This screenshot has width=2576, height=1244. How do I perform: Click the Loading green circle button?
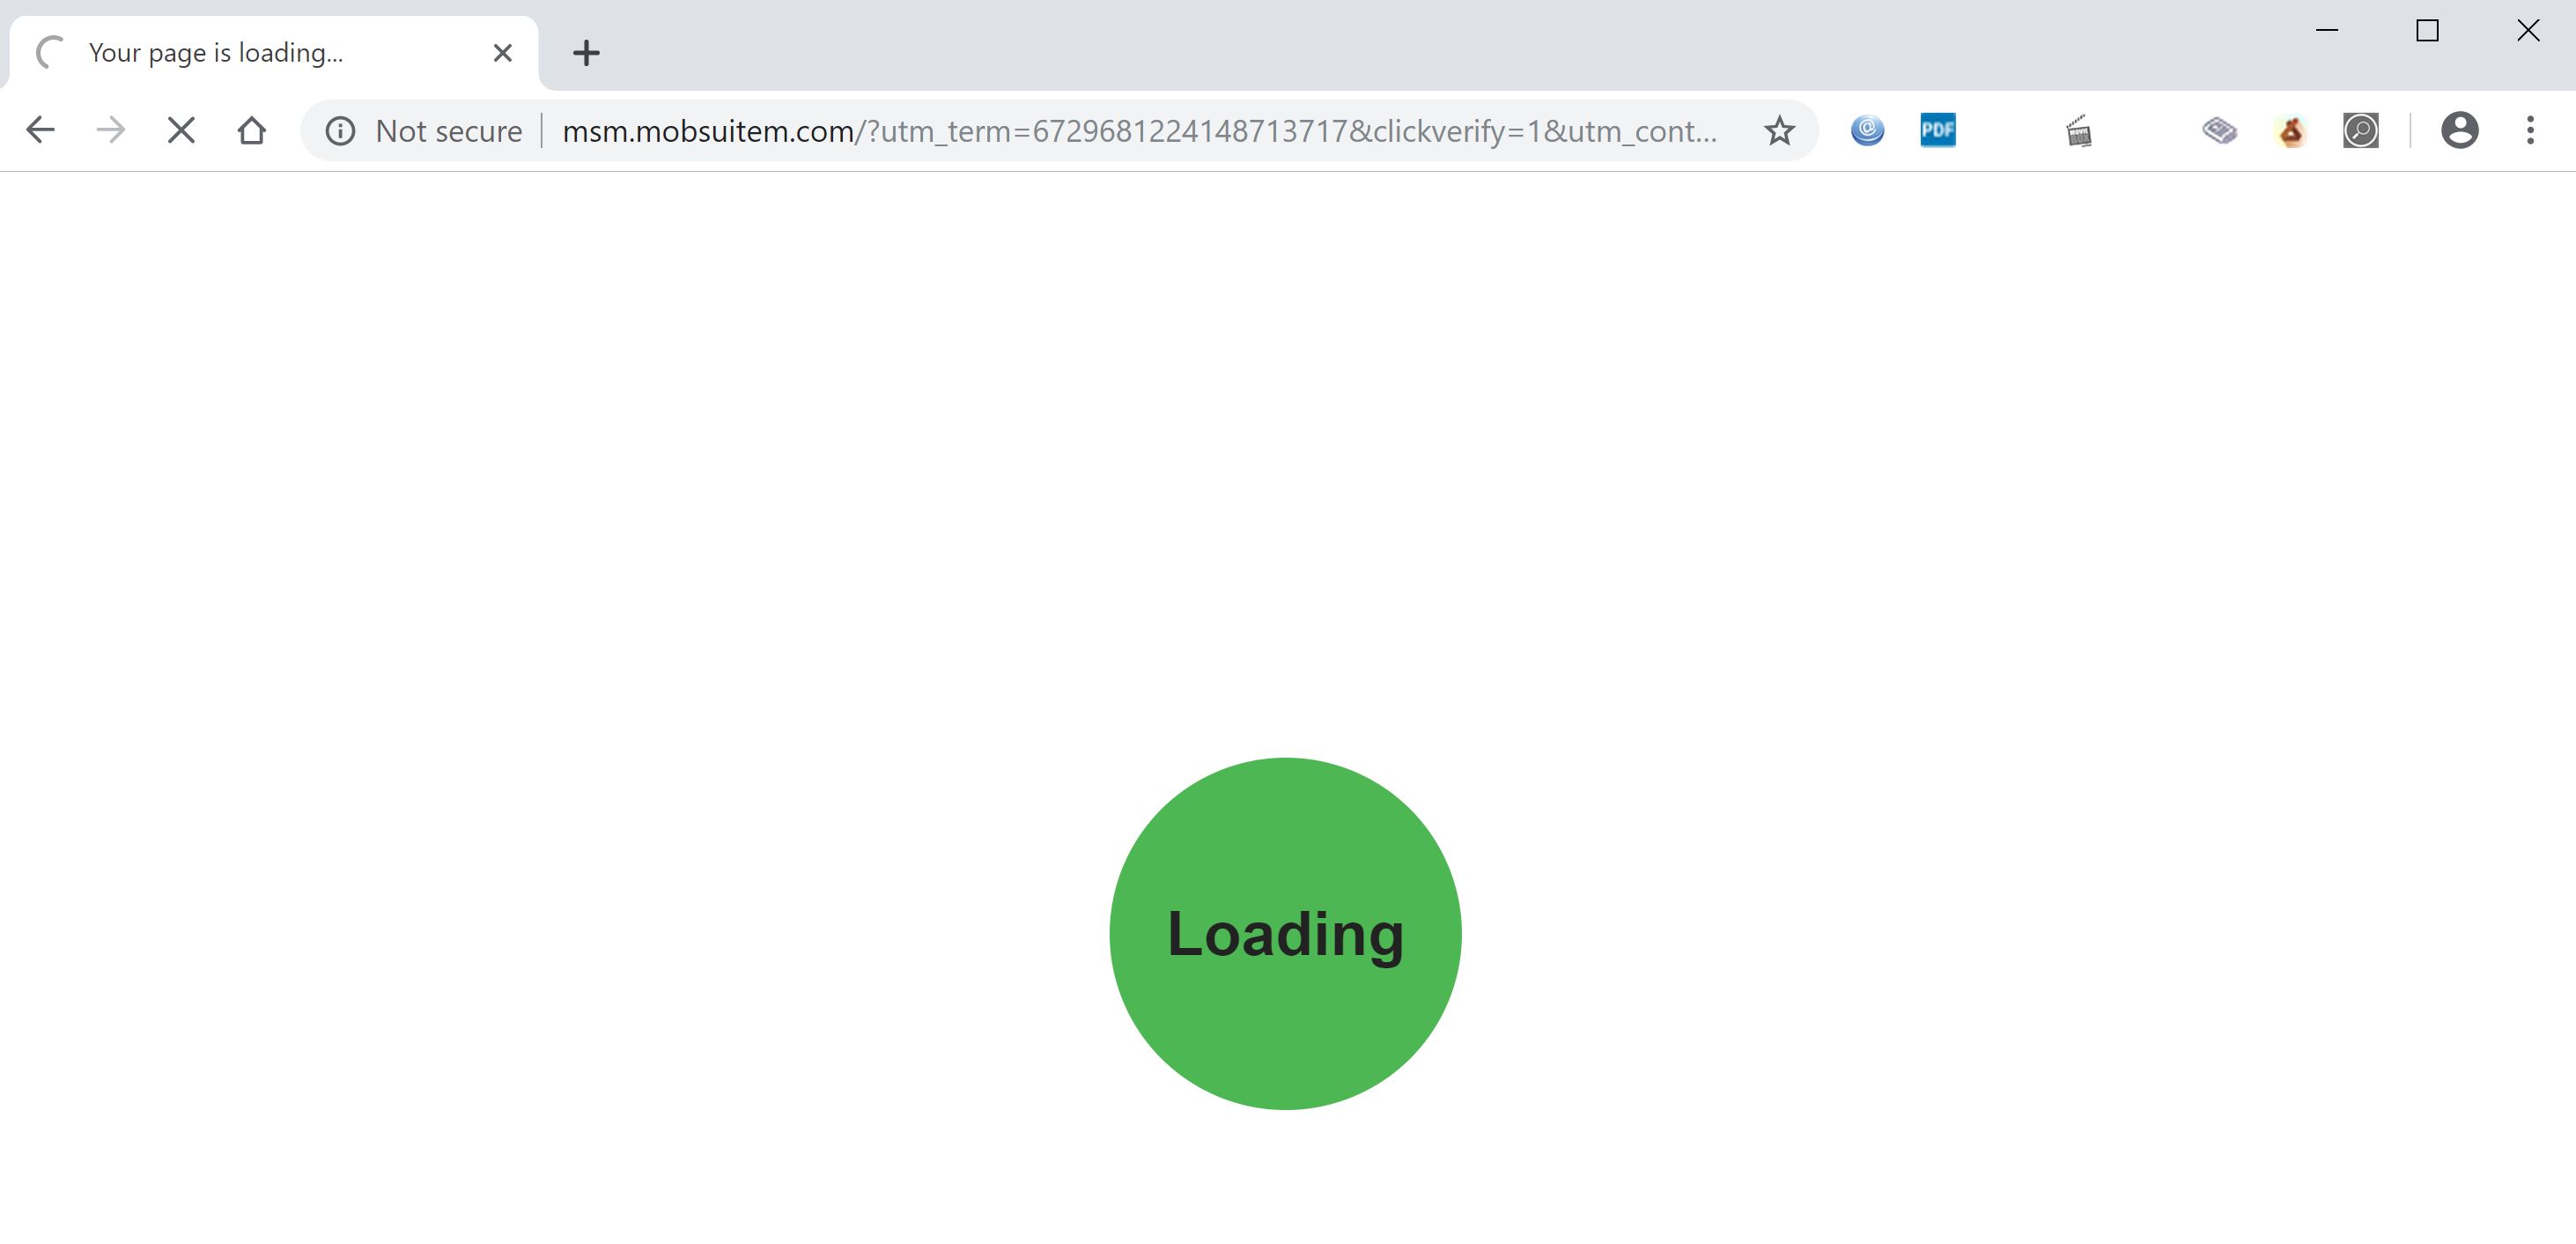click(x=1287, y=933)
